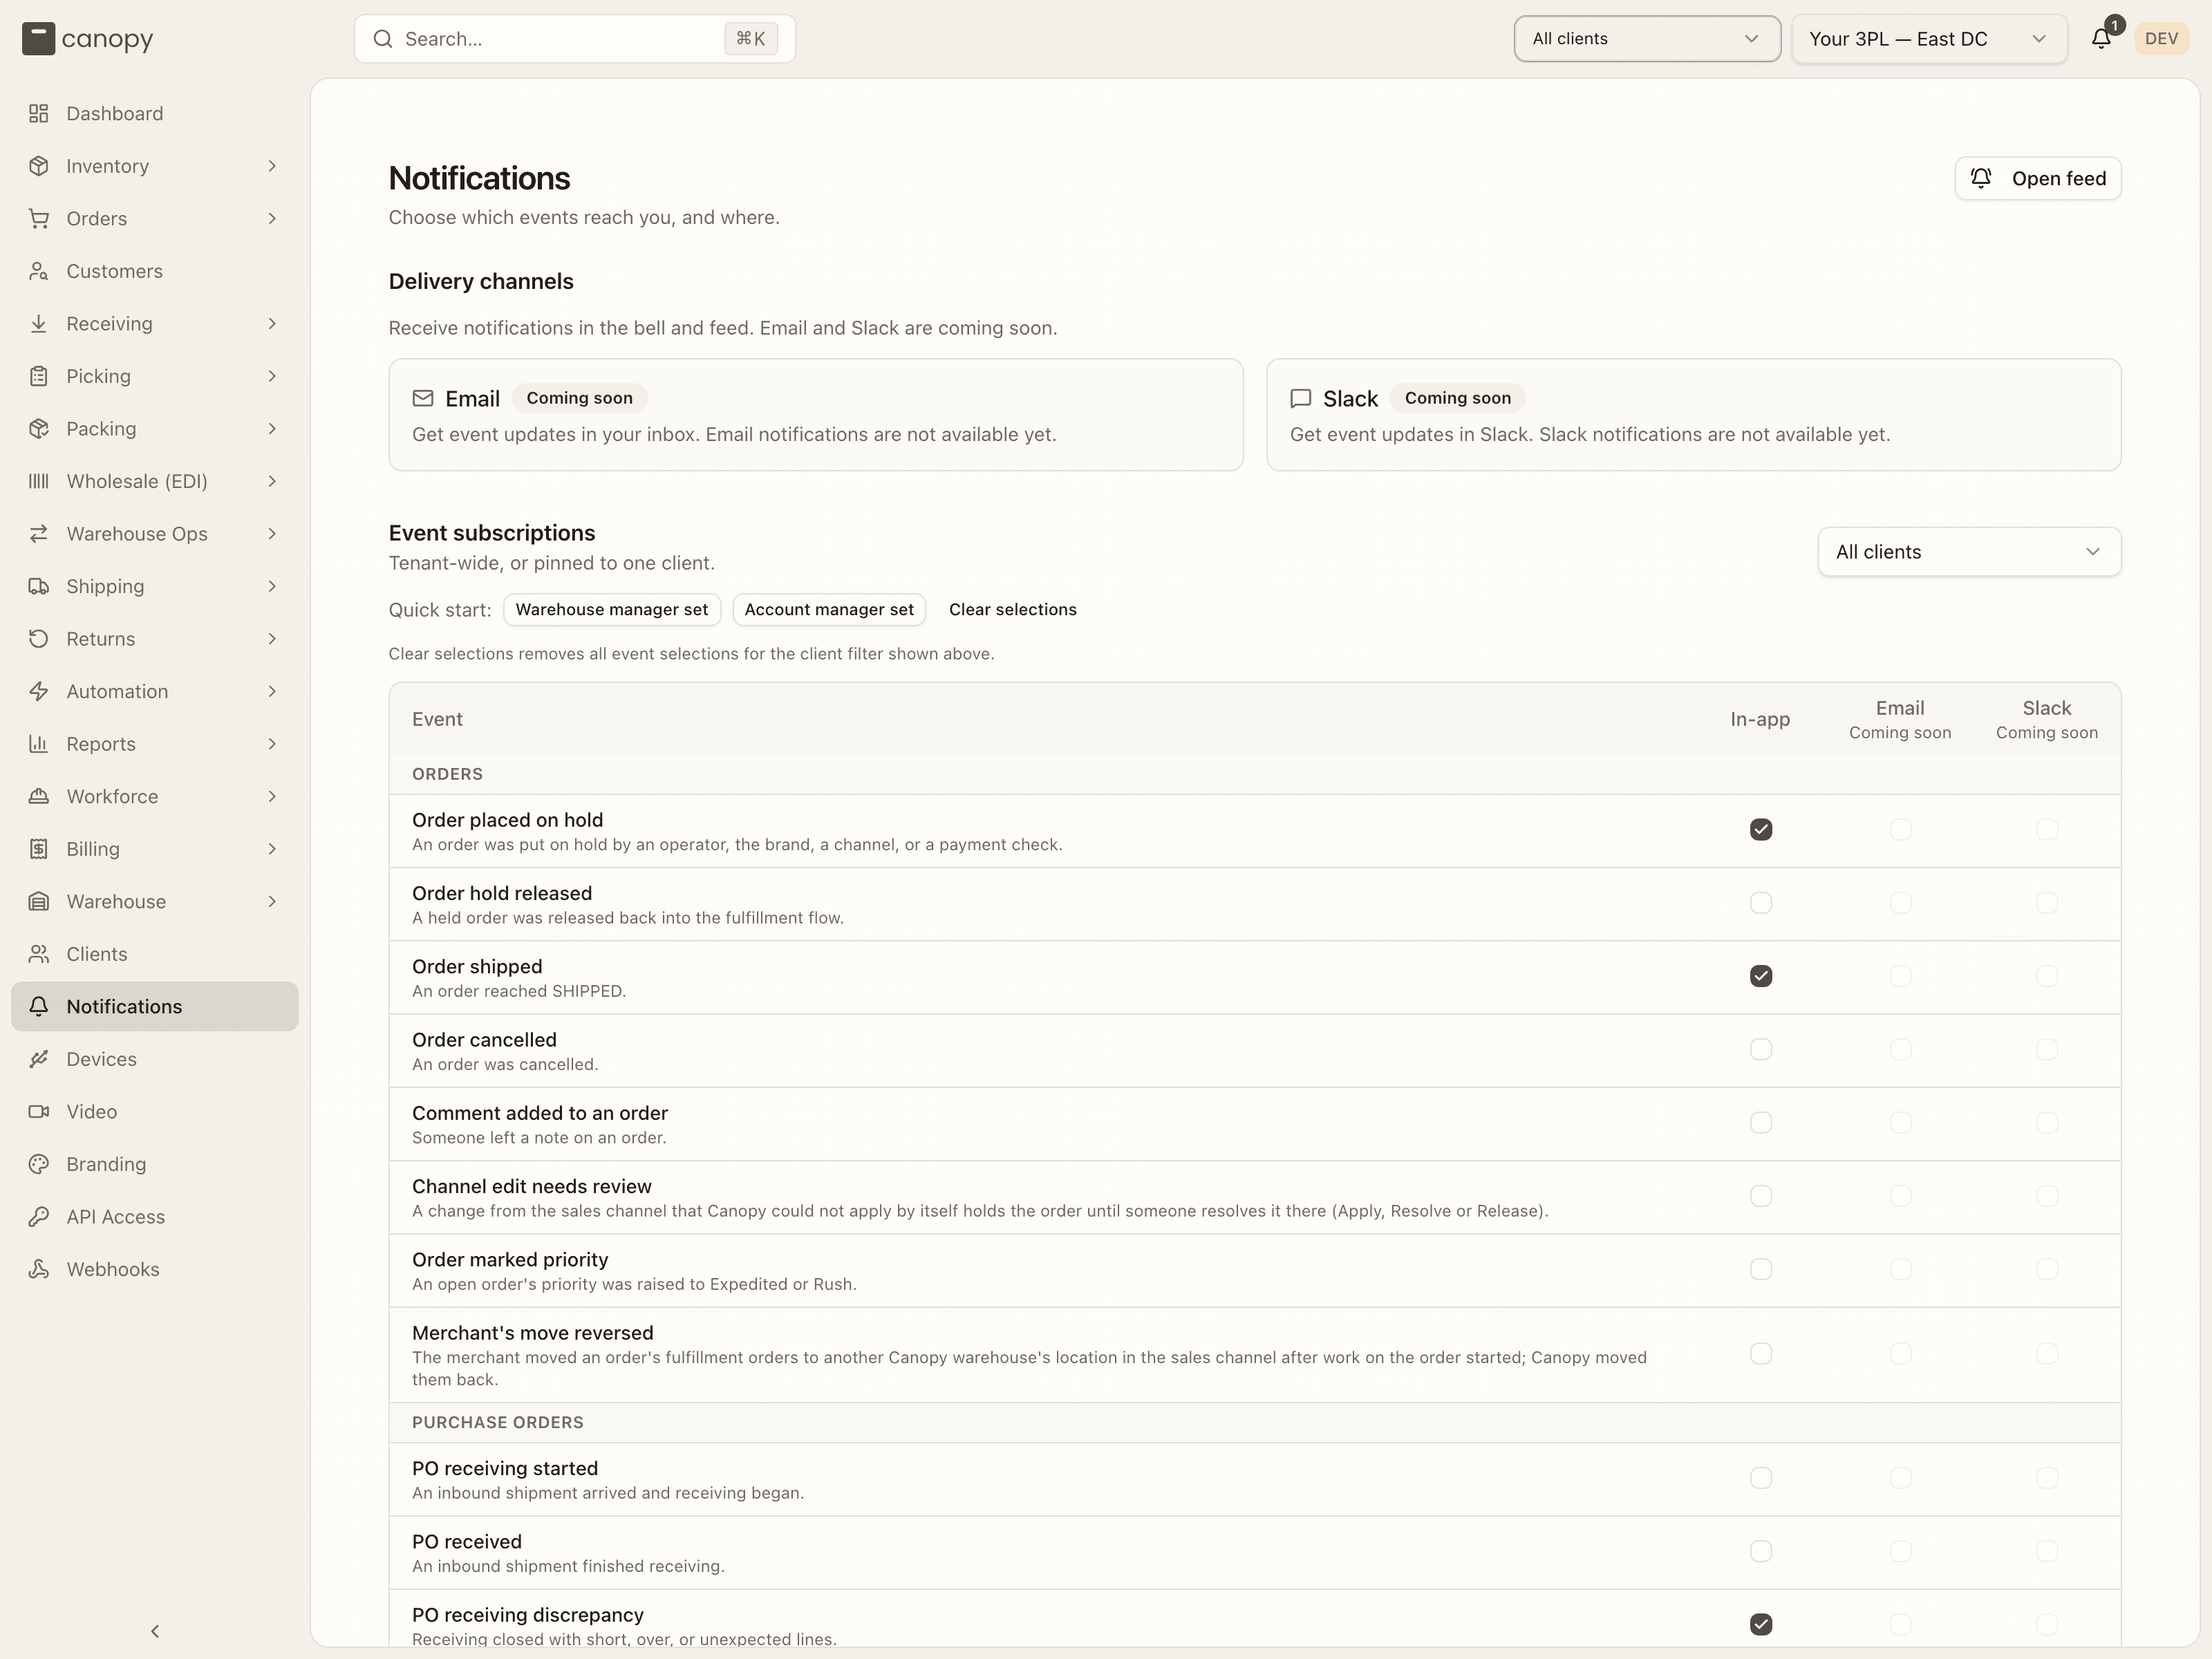Click the Billing receipt icon

click(x=39, y=849)
